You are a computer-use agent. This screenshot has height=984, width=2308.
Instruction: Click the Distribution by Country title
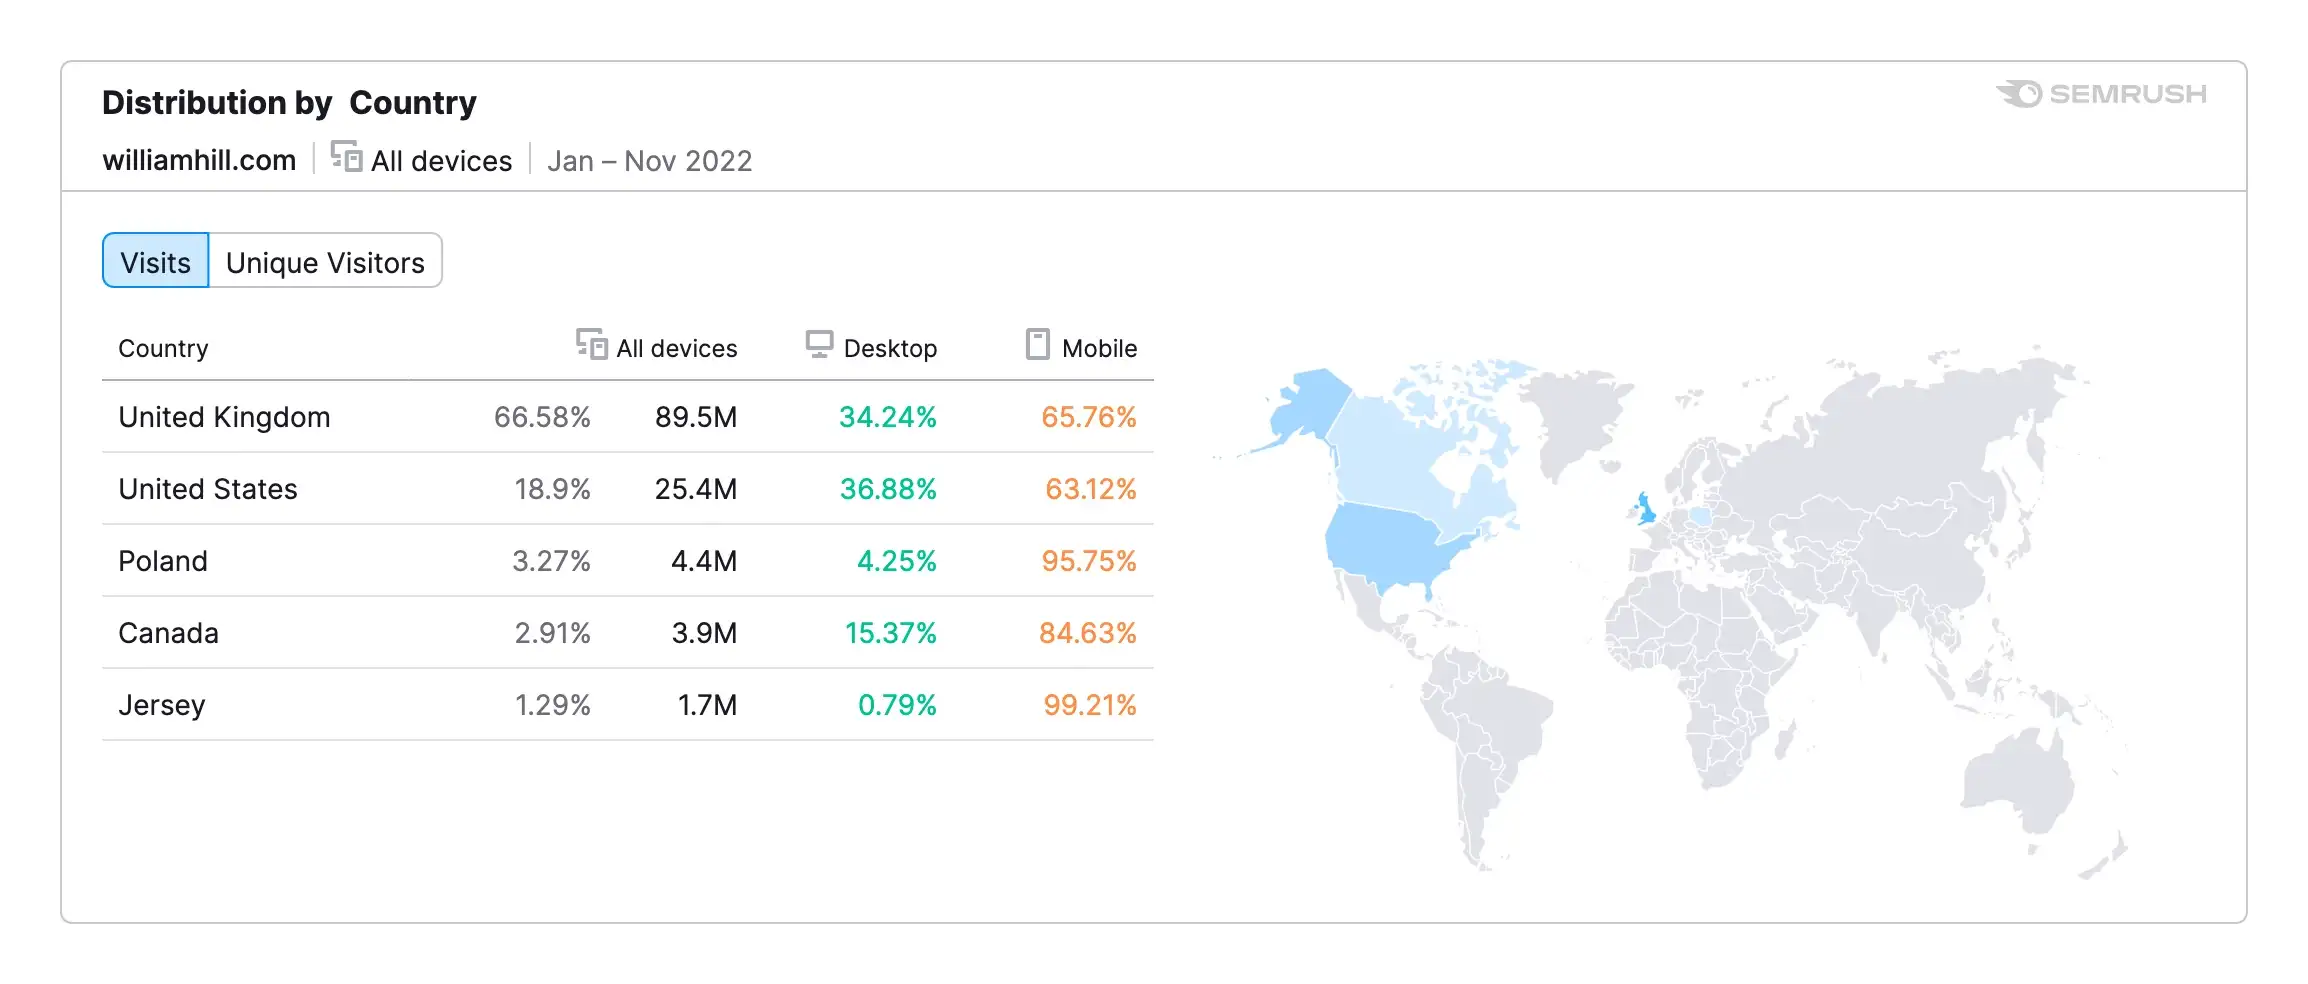pos(289,102)
